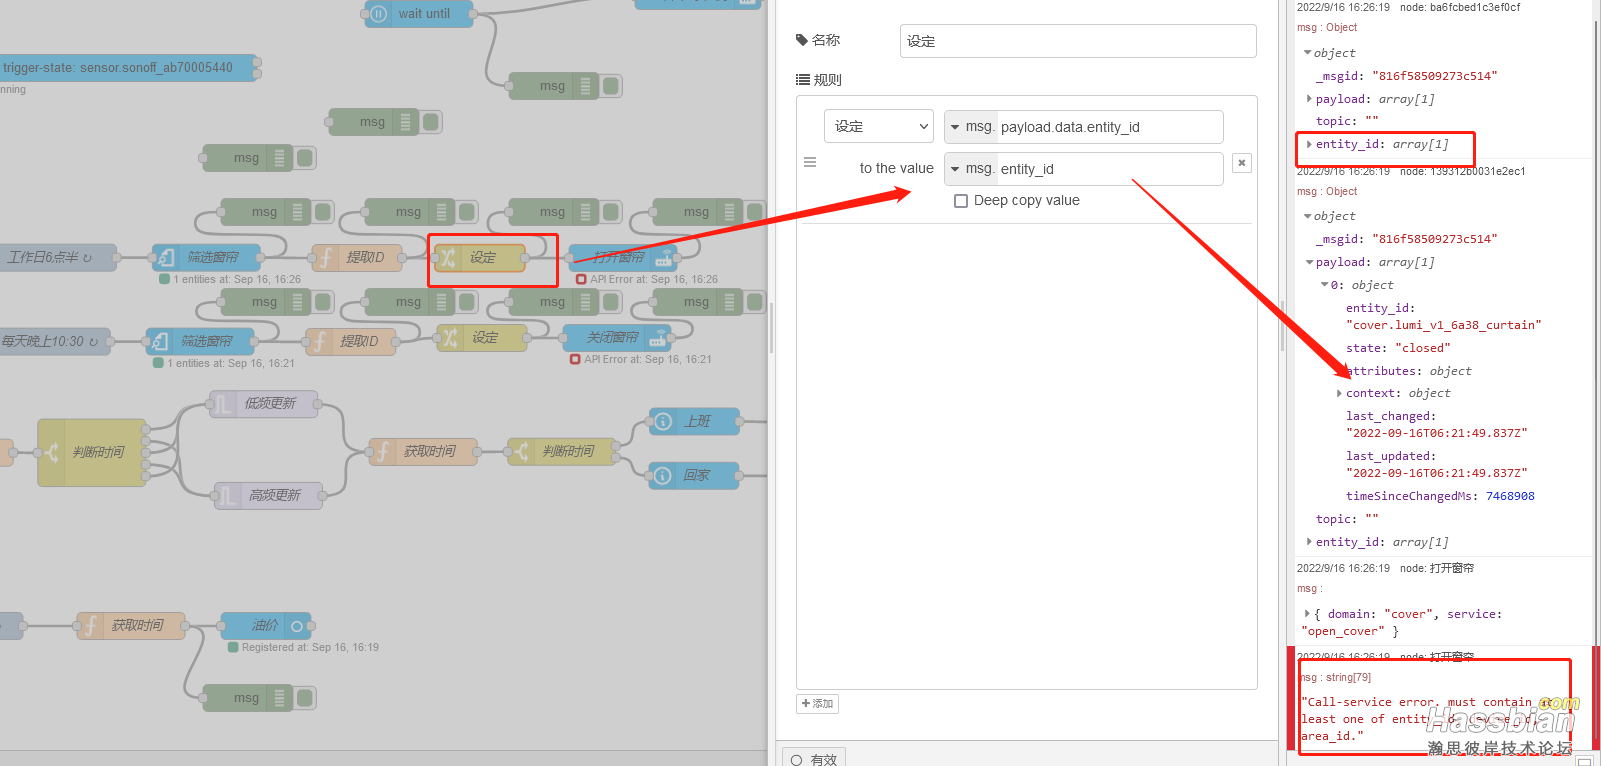Click the drag handle of the rule row
The image size is (1601, 766).
[810, 162]
